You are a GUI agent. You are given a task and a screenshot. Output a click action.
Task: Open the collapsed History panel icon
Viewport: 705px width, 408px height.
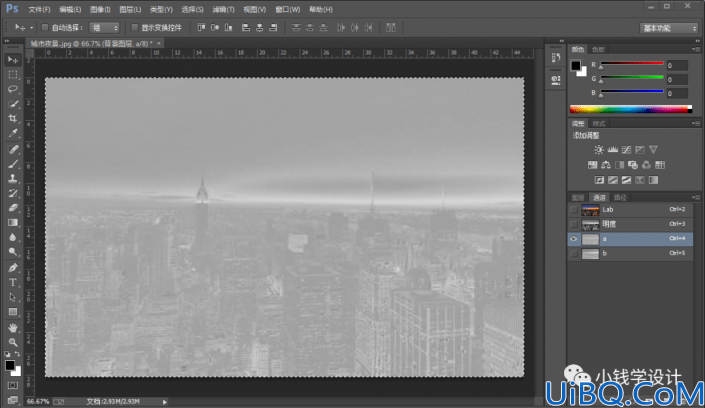556,58
